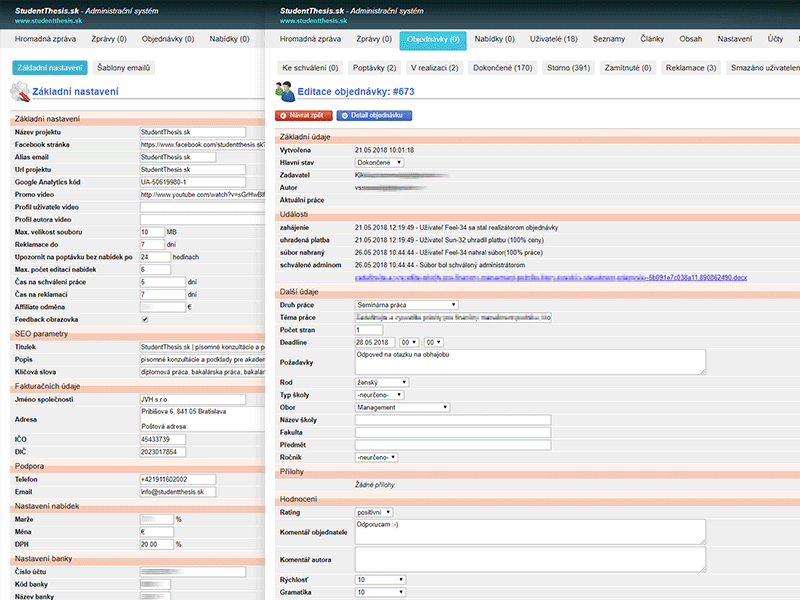Open Zprávy (0) tab in the settings window
The height and width of the screenshot is (600, 800).
point(109,39)
